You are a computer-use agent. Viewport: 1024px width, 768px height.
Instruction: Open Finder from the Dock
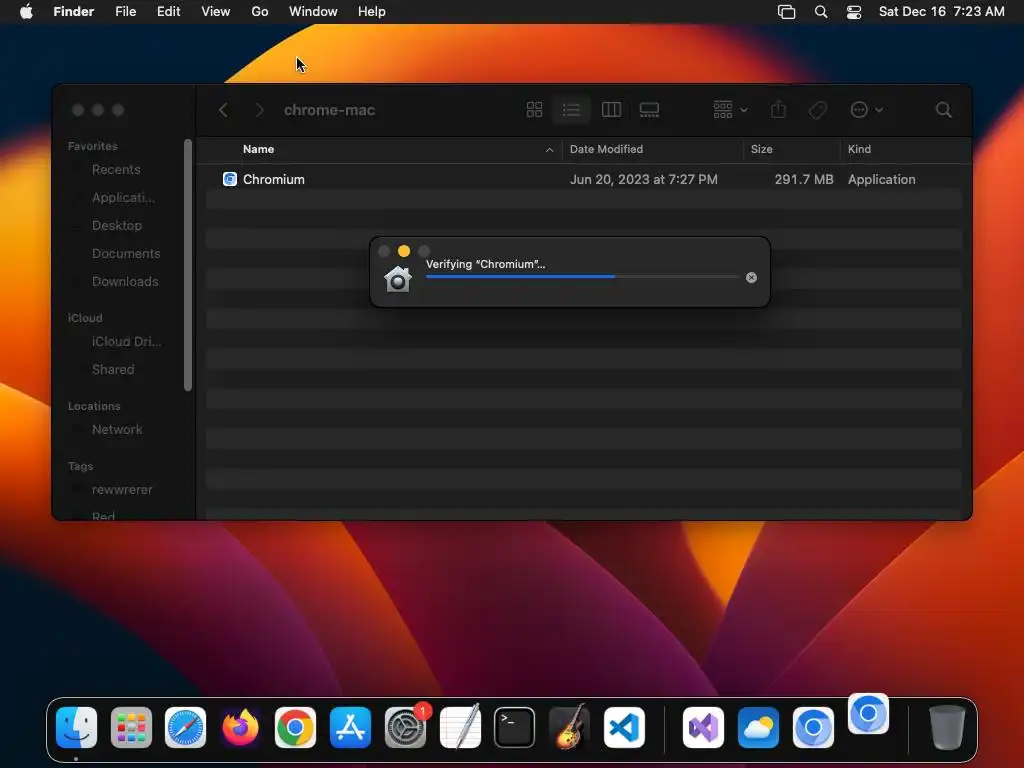pyautogui.click(x=76, y=728)
